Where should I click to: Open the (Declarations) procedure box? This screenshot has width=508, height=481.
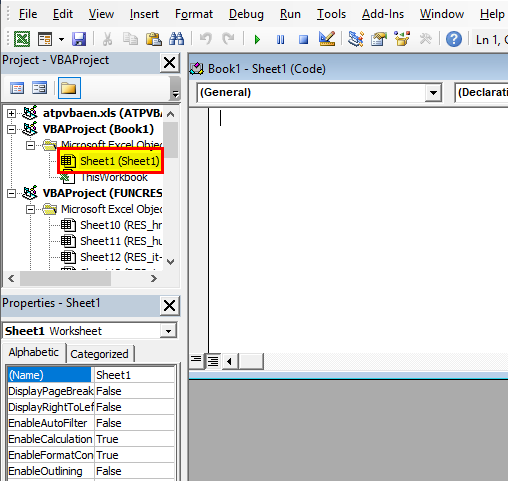pos(481,93)
